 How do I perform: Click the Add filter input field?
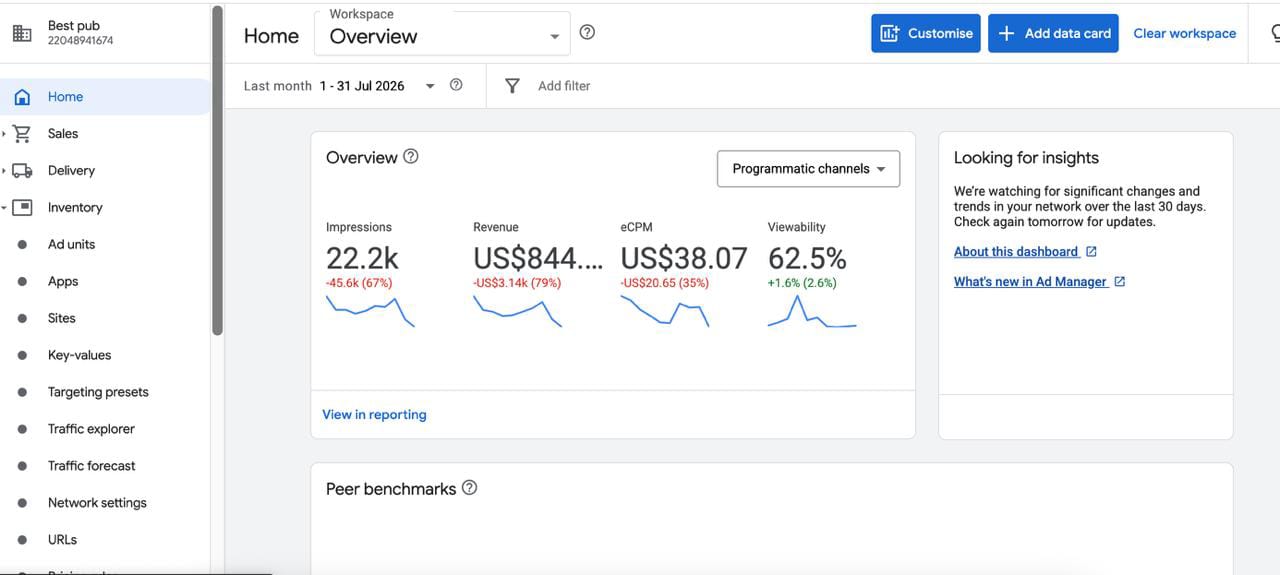(564, 86)
